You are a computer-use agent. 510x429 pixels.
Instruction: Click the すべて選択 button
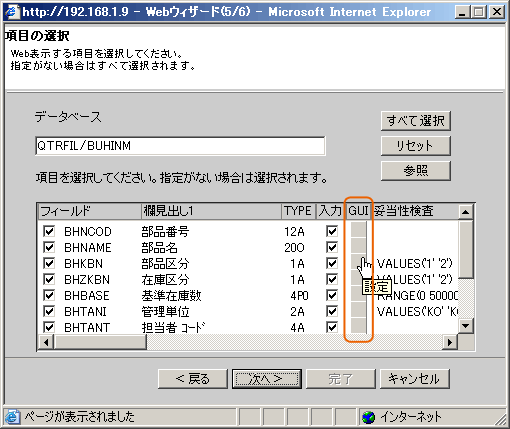click(416, 121)
